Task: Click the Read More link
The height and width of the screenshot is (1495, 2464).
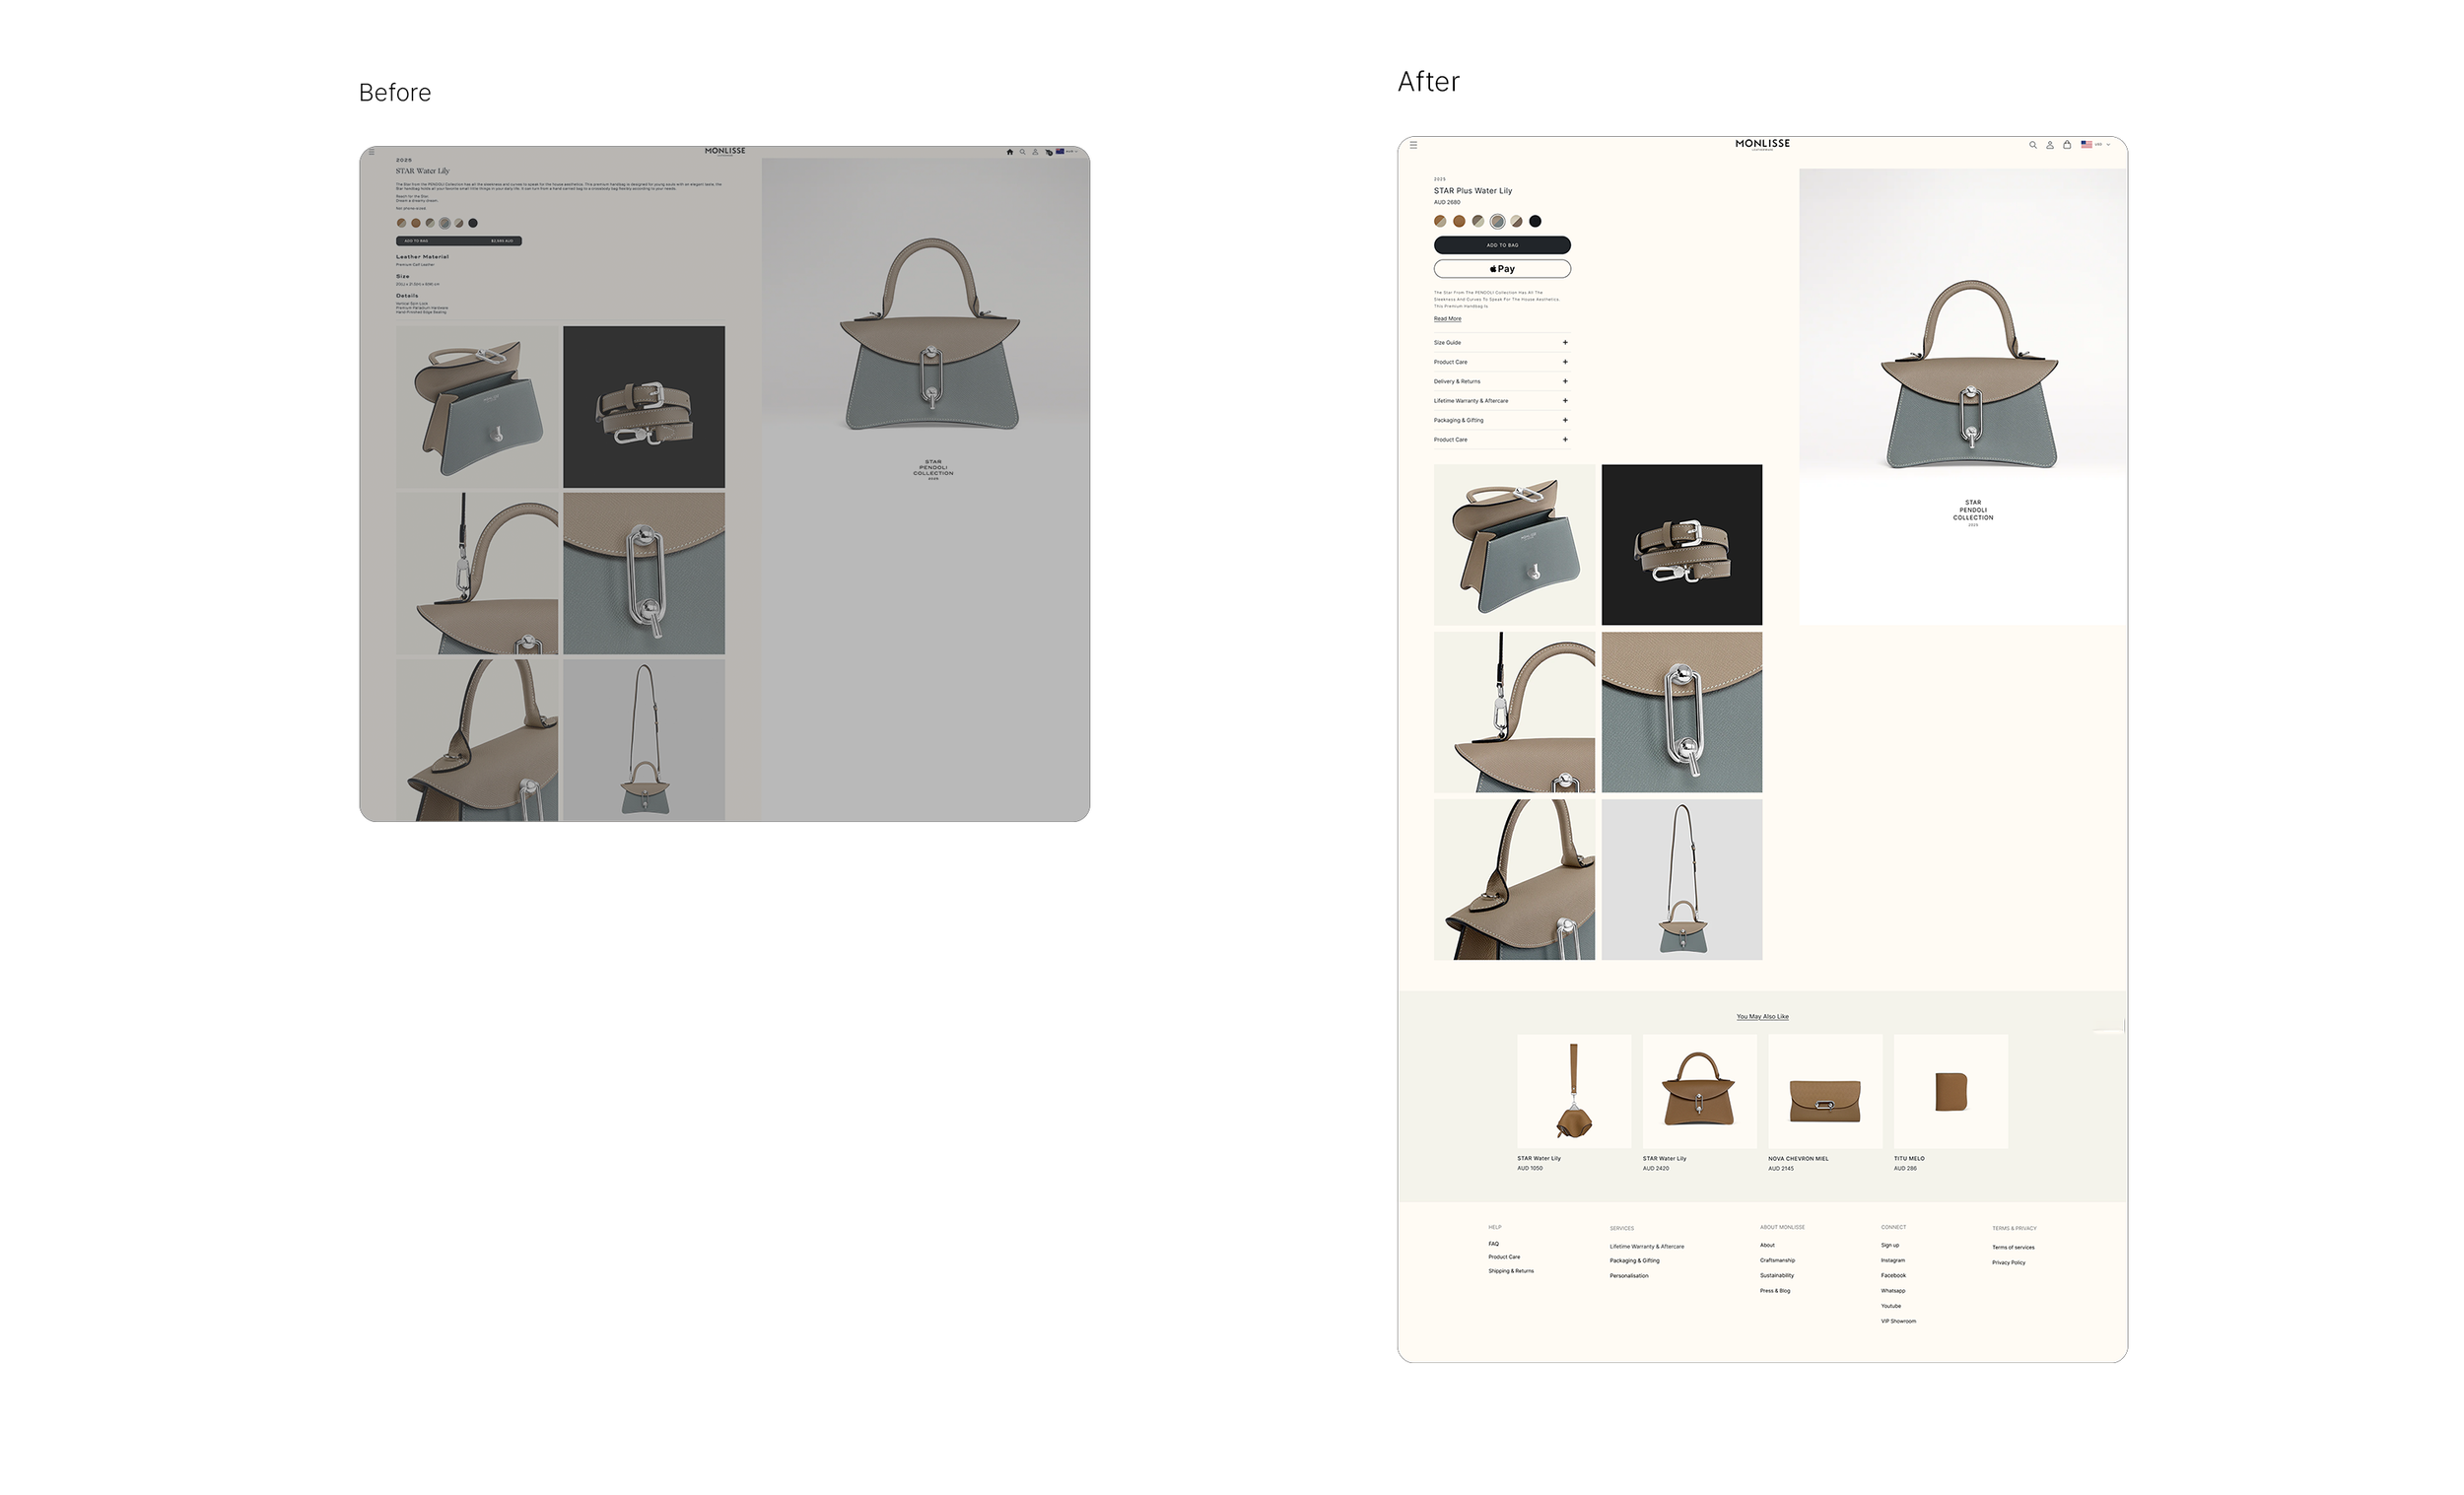Action: point(1447,319)
